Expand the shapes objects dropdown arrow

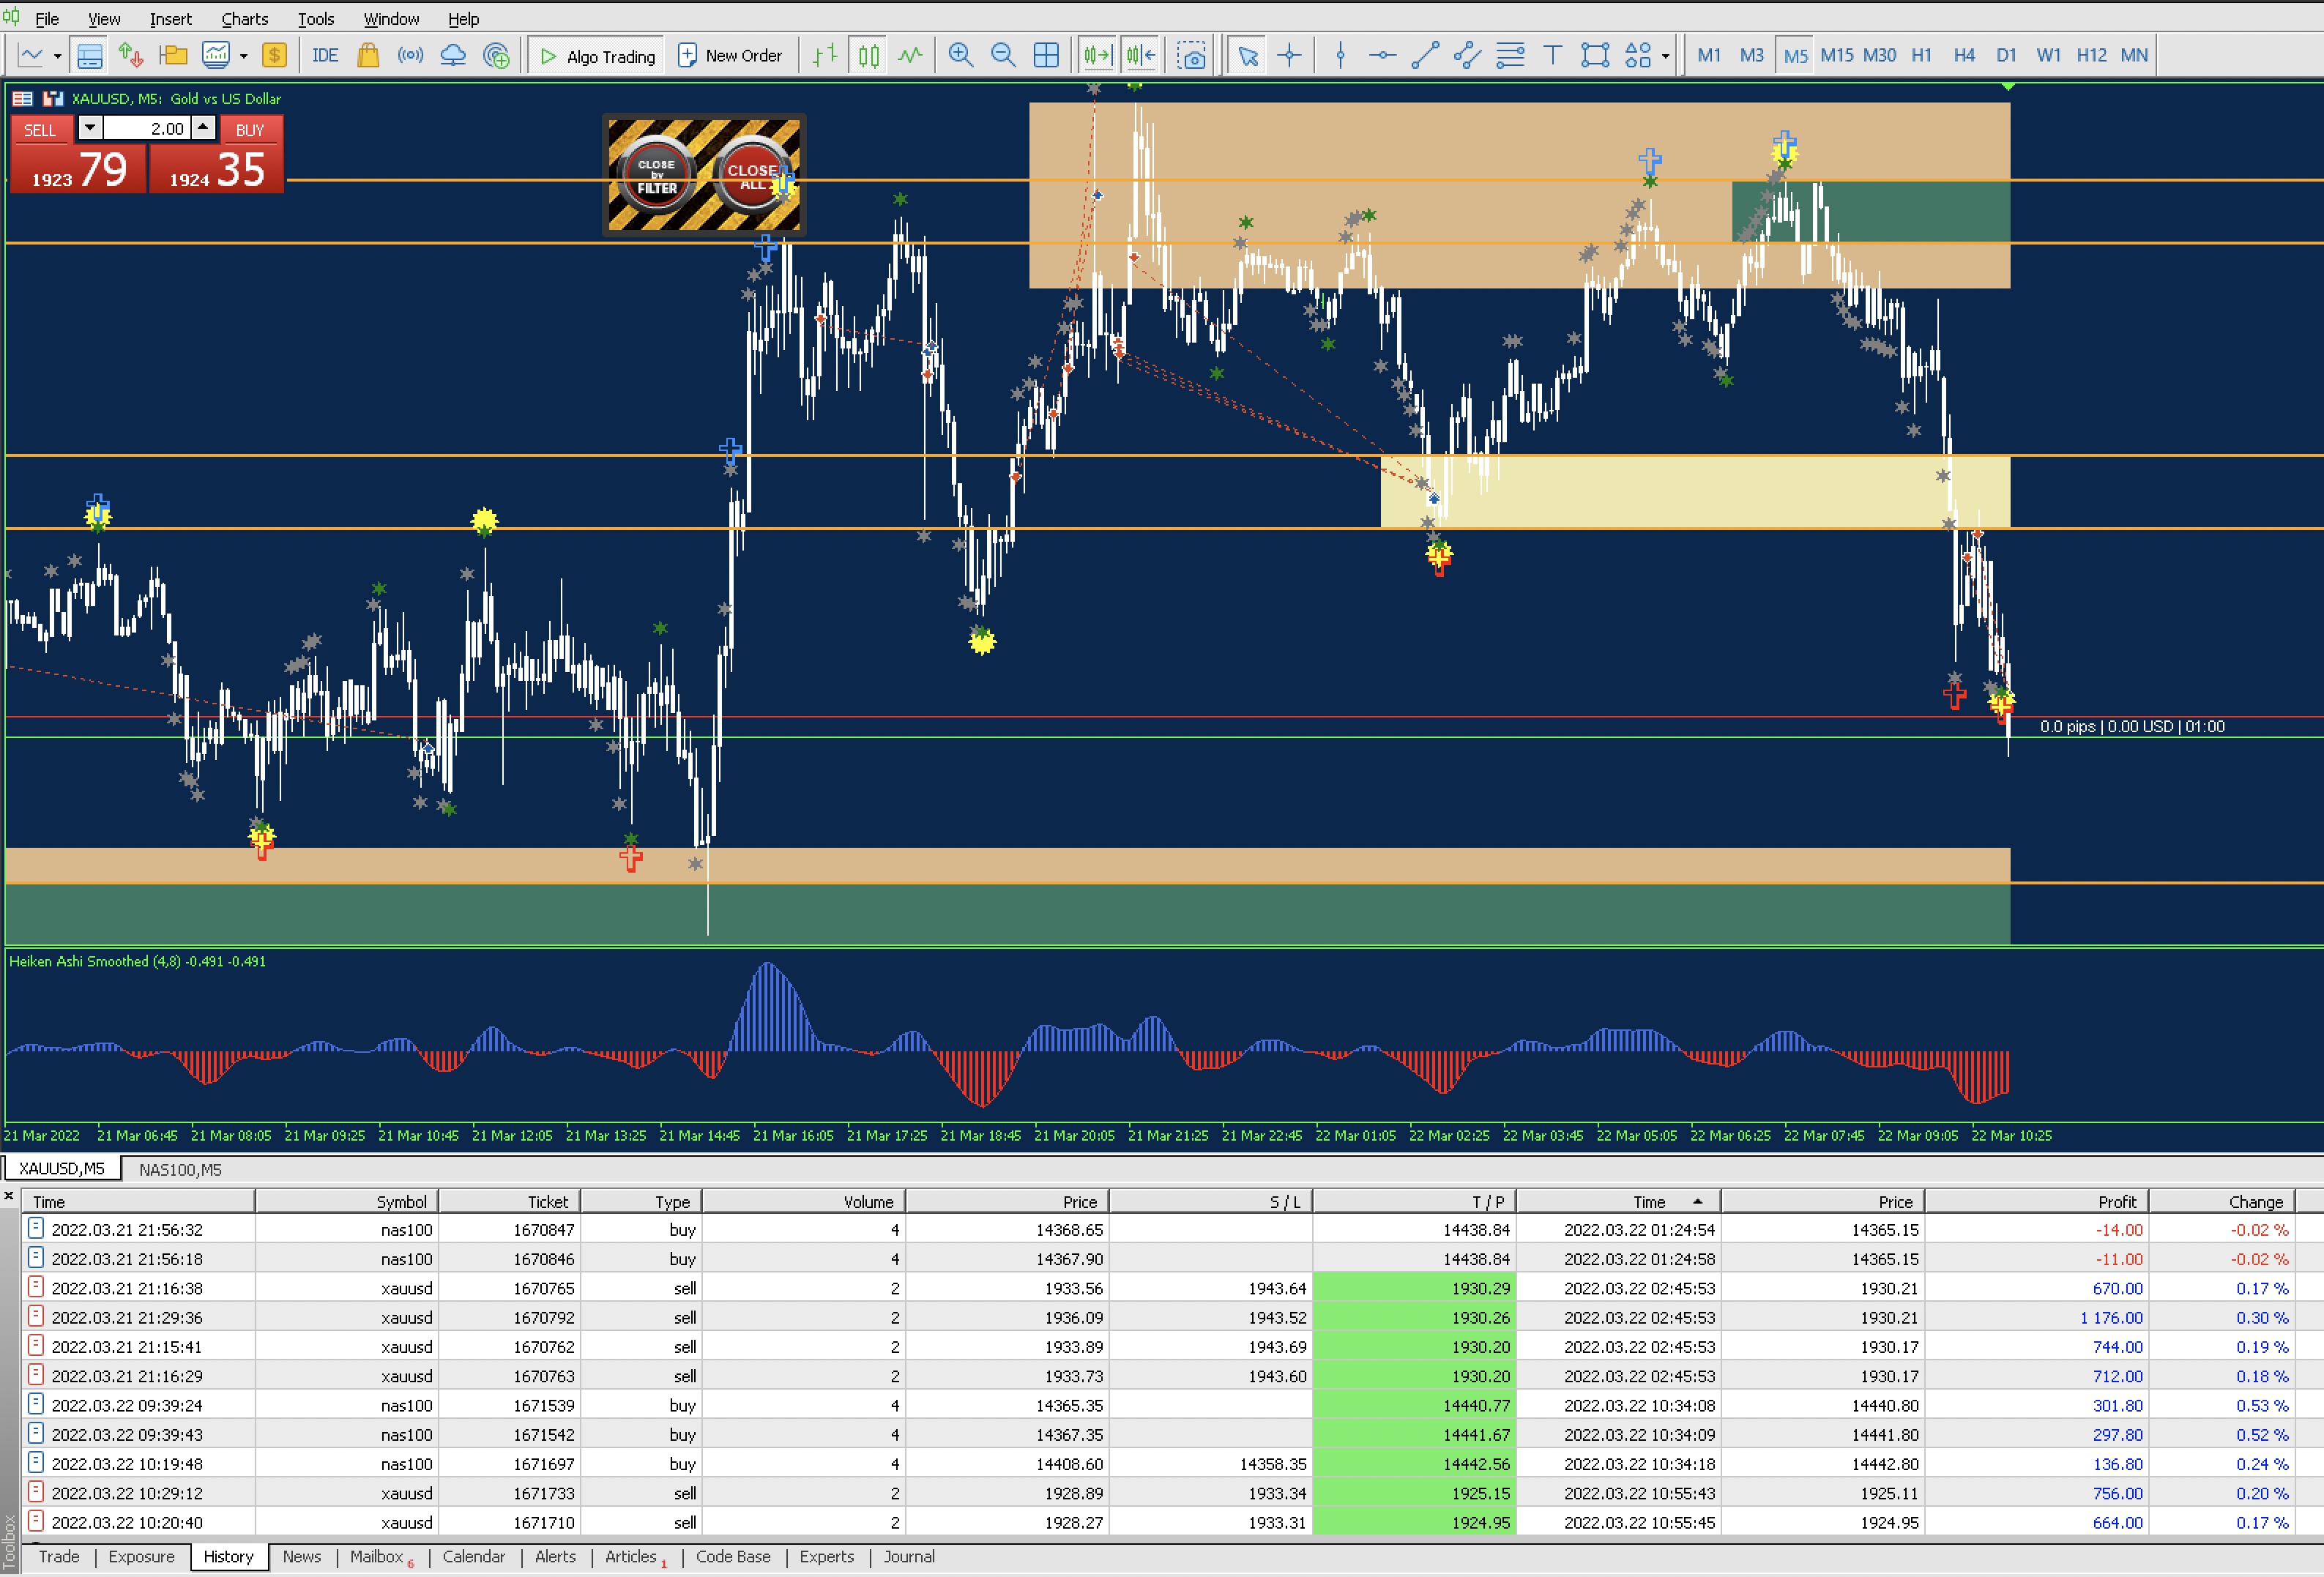coord(1665,56)
